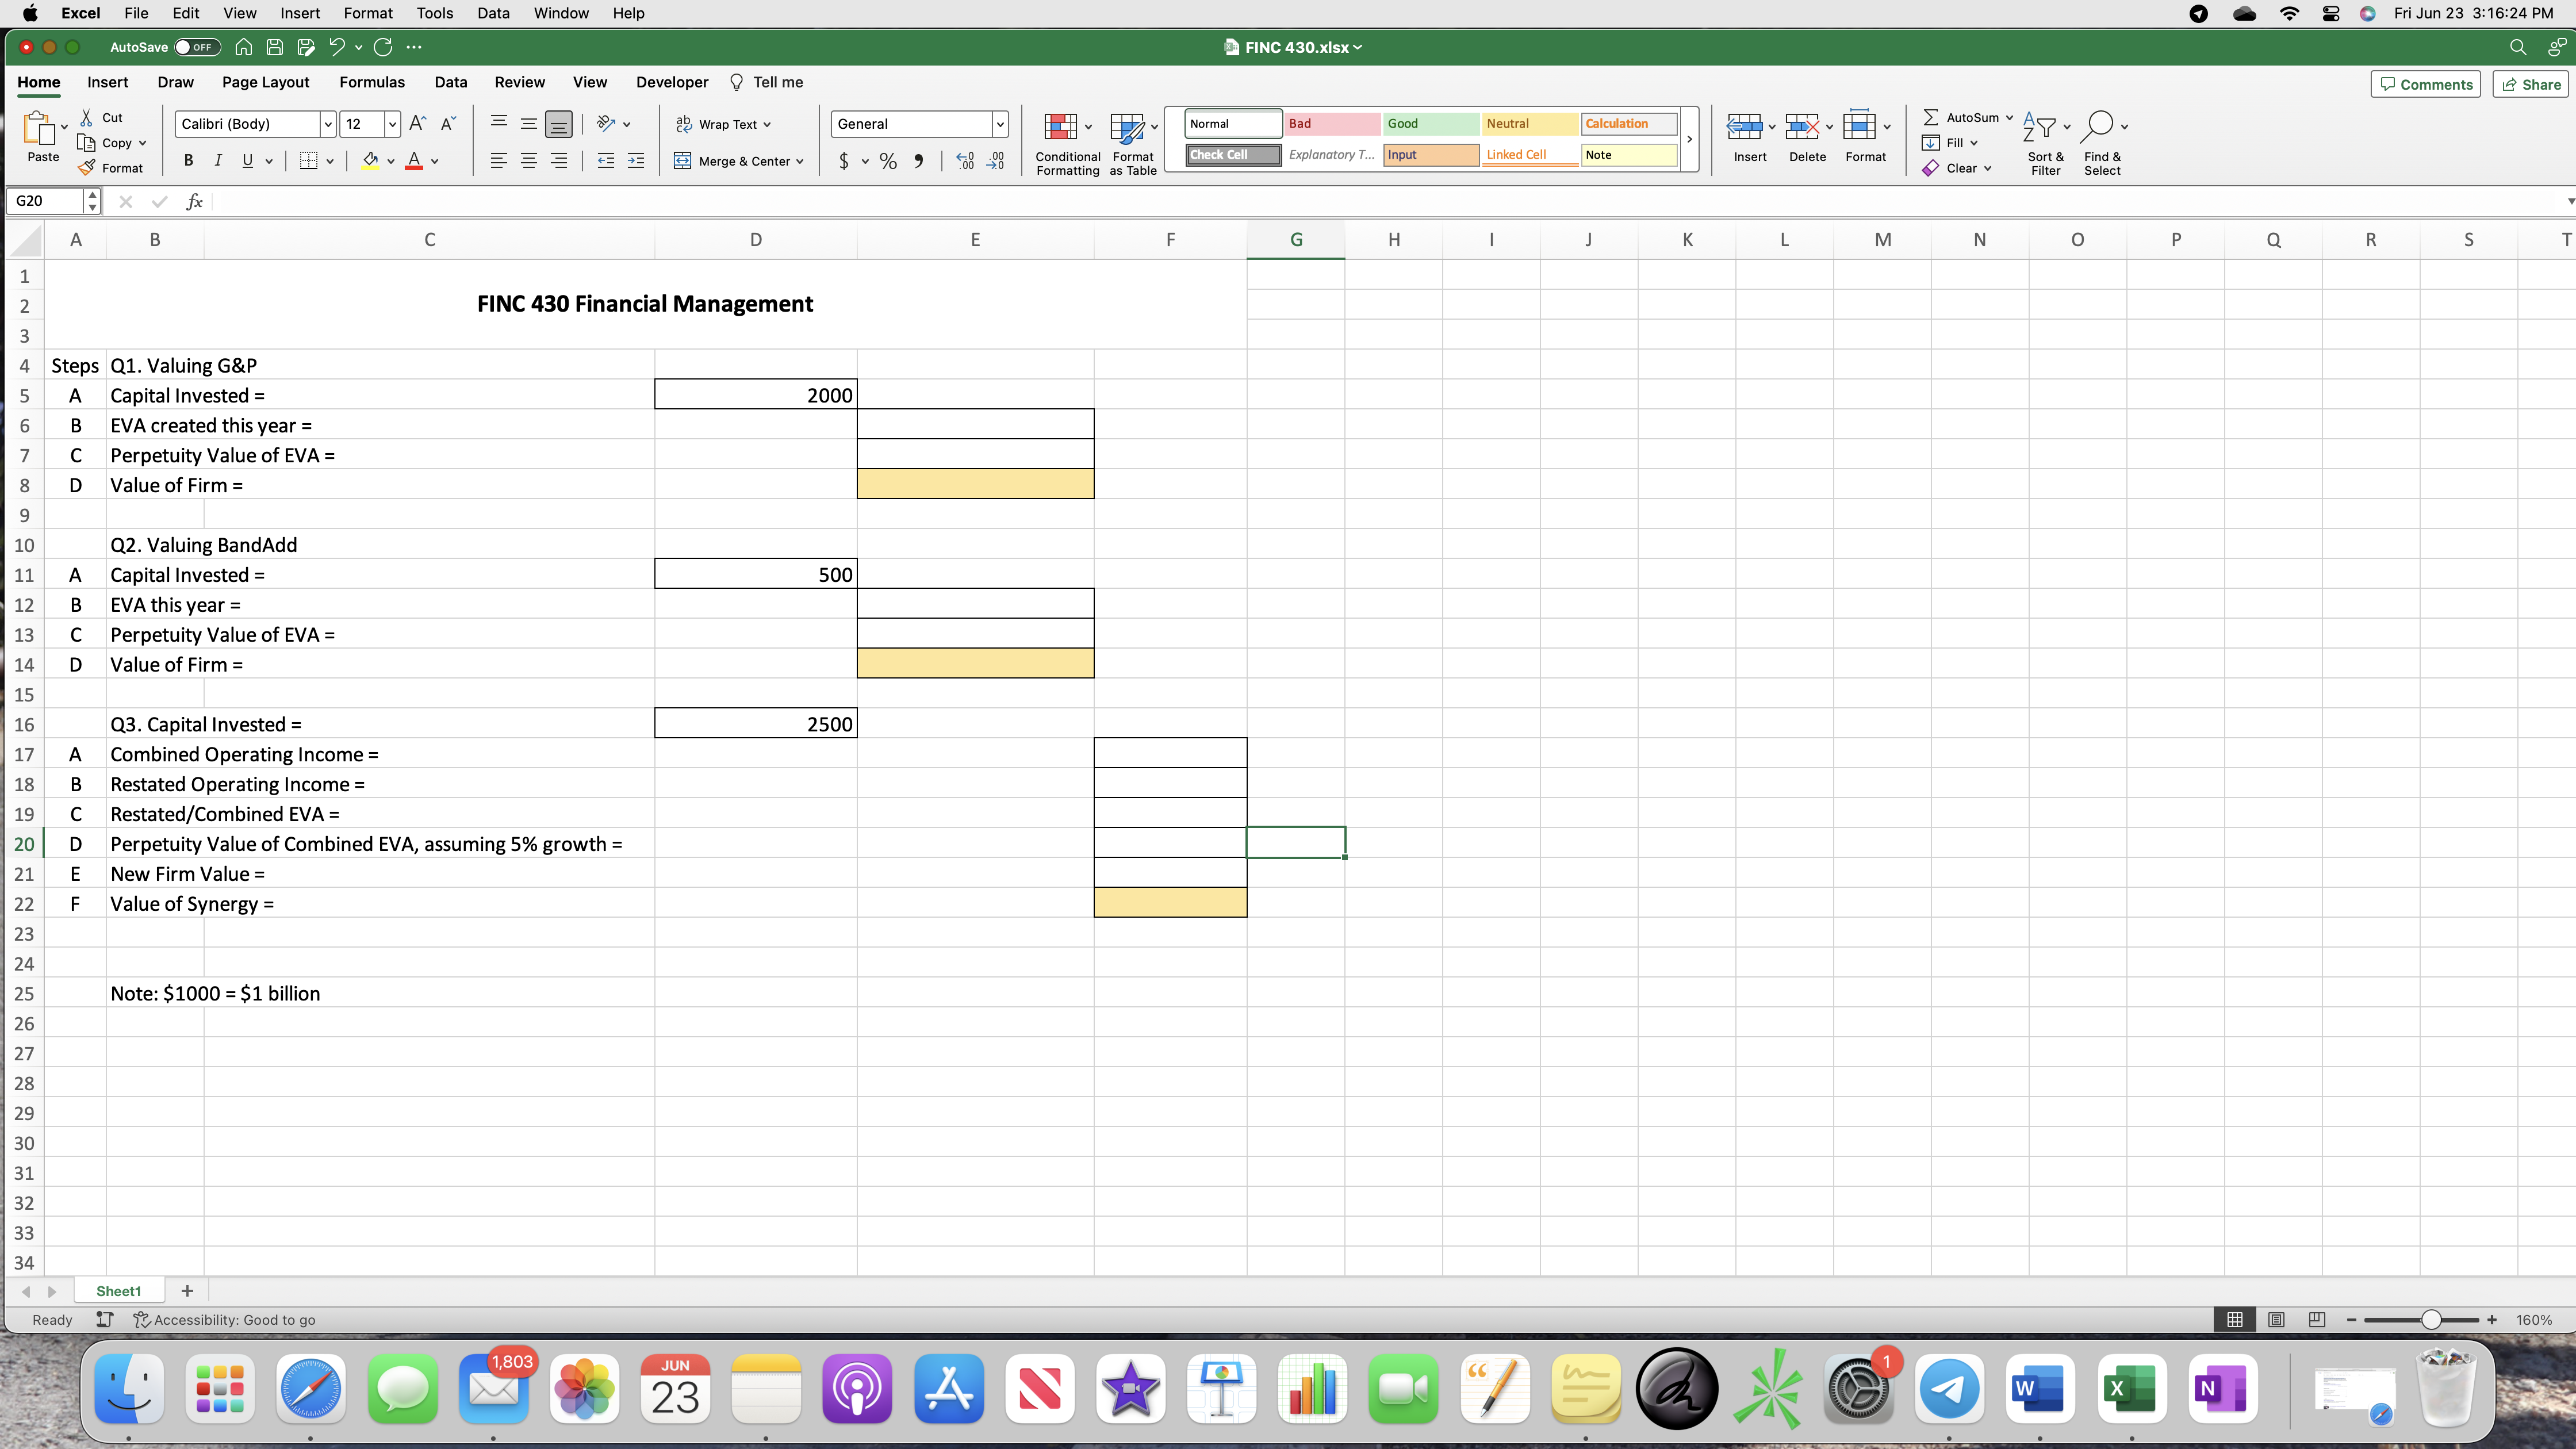This screenshot has width=2576, height=1449.
Task: Toggle the AutoSave switch
Action: click(x=197, y=47)
